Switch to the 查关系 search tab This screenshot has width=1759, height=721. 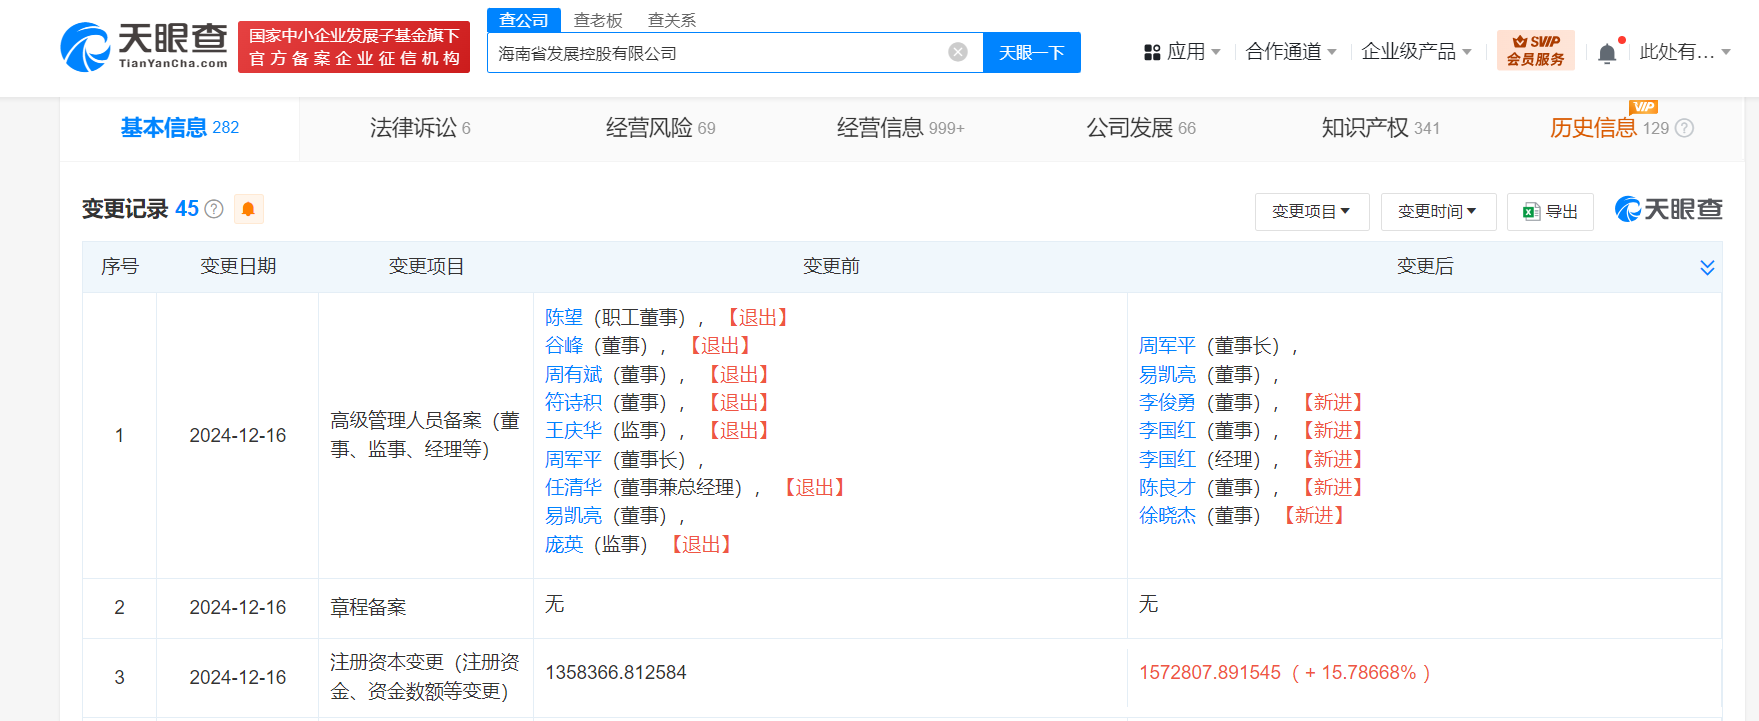tap(672, 20)
